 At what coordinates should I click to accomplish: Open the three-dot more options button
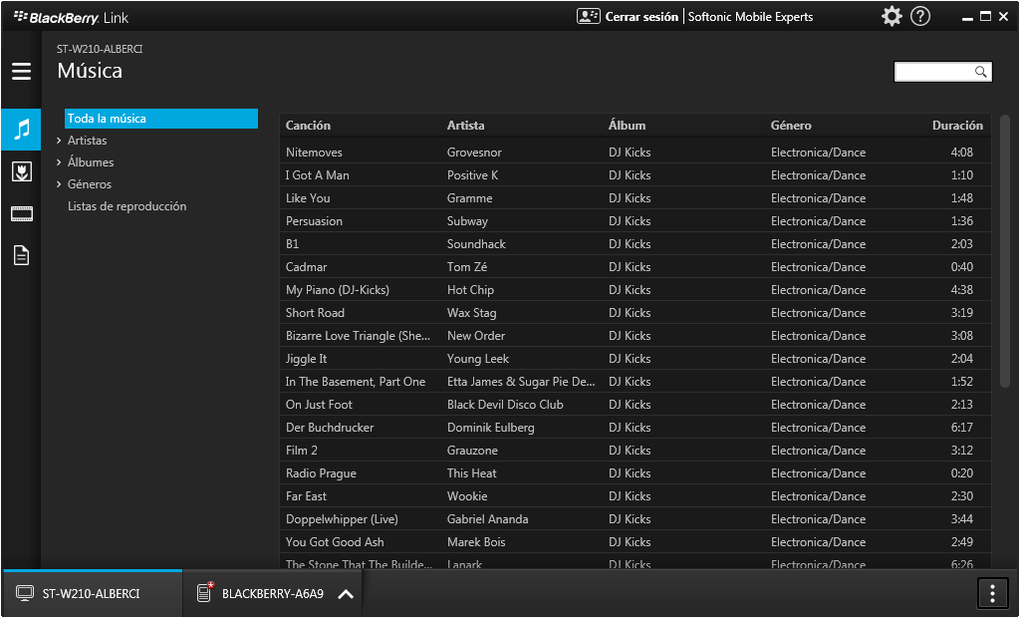(x=992, y=593)
